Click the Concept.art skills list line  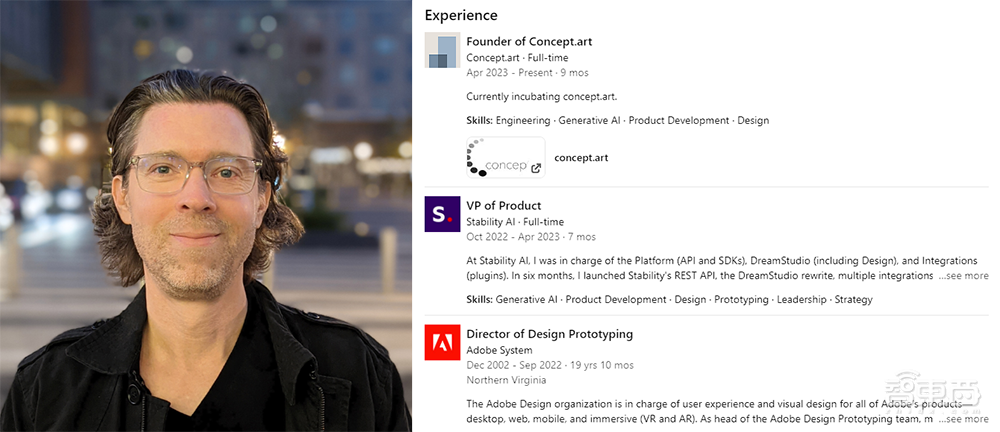click(x=617, y=121)
